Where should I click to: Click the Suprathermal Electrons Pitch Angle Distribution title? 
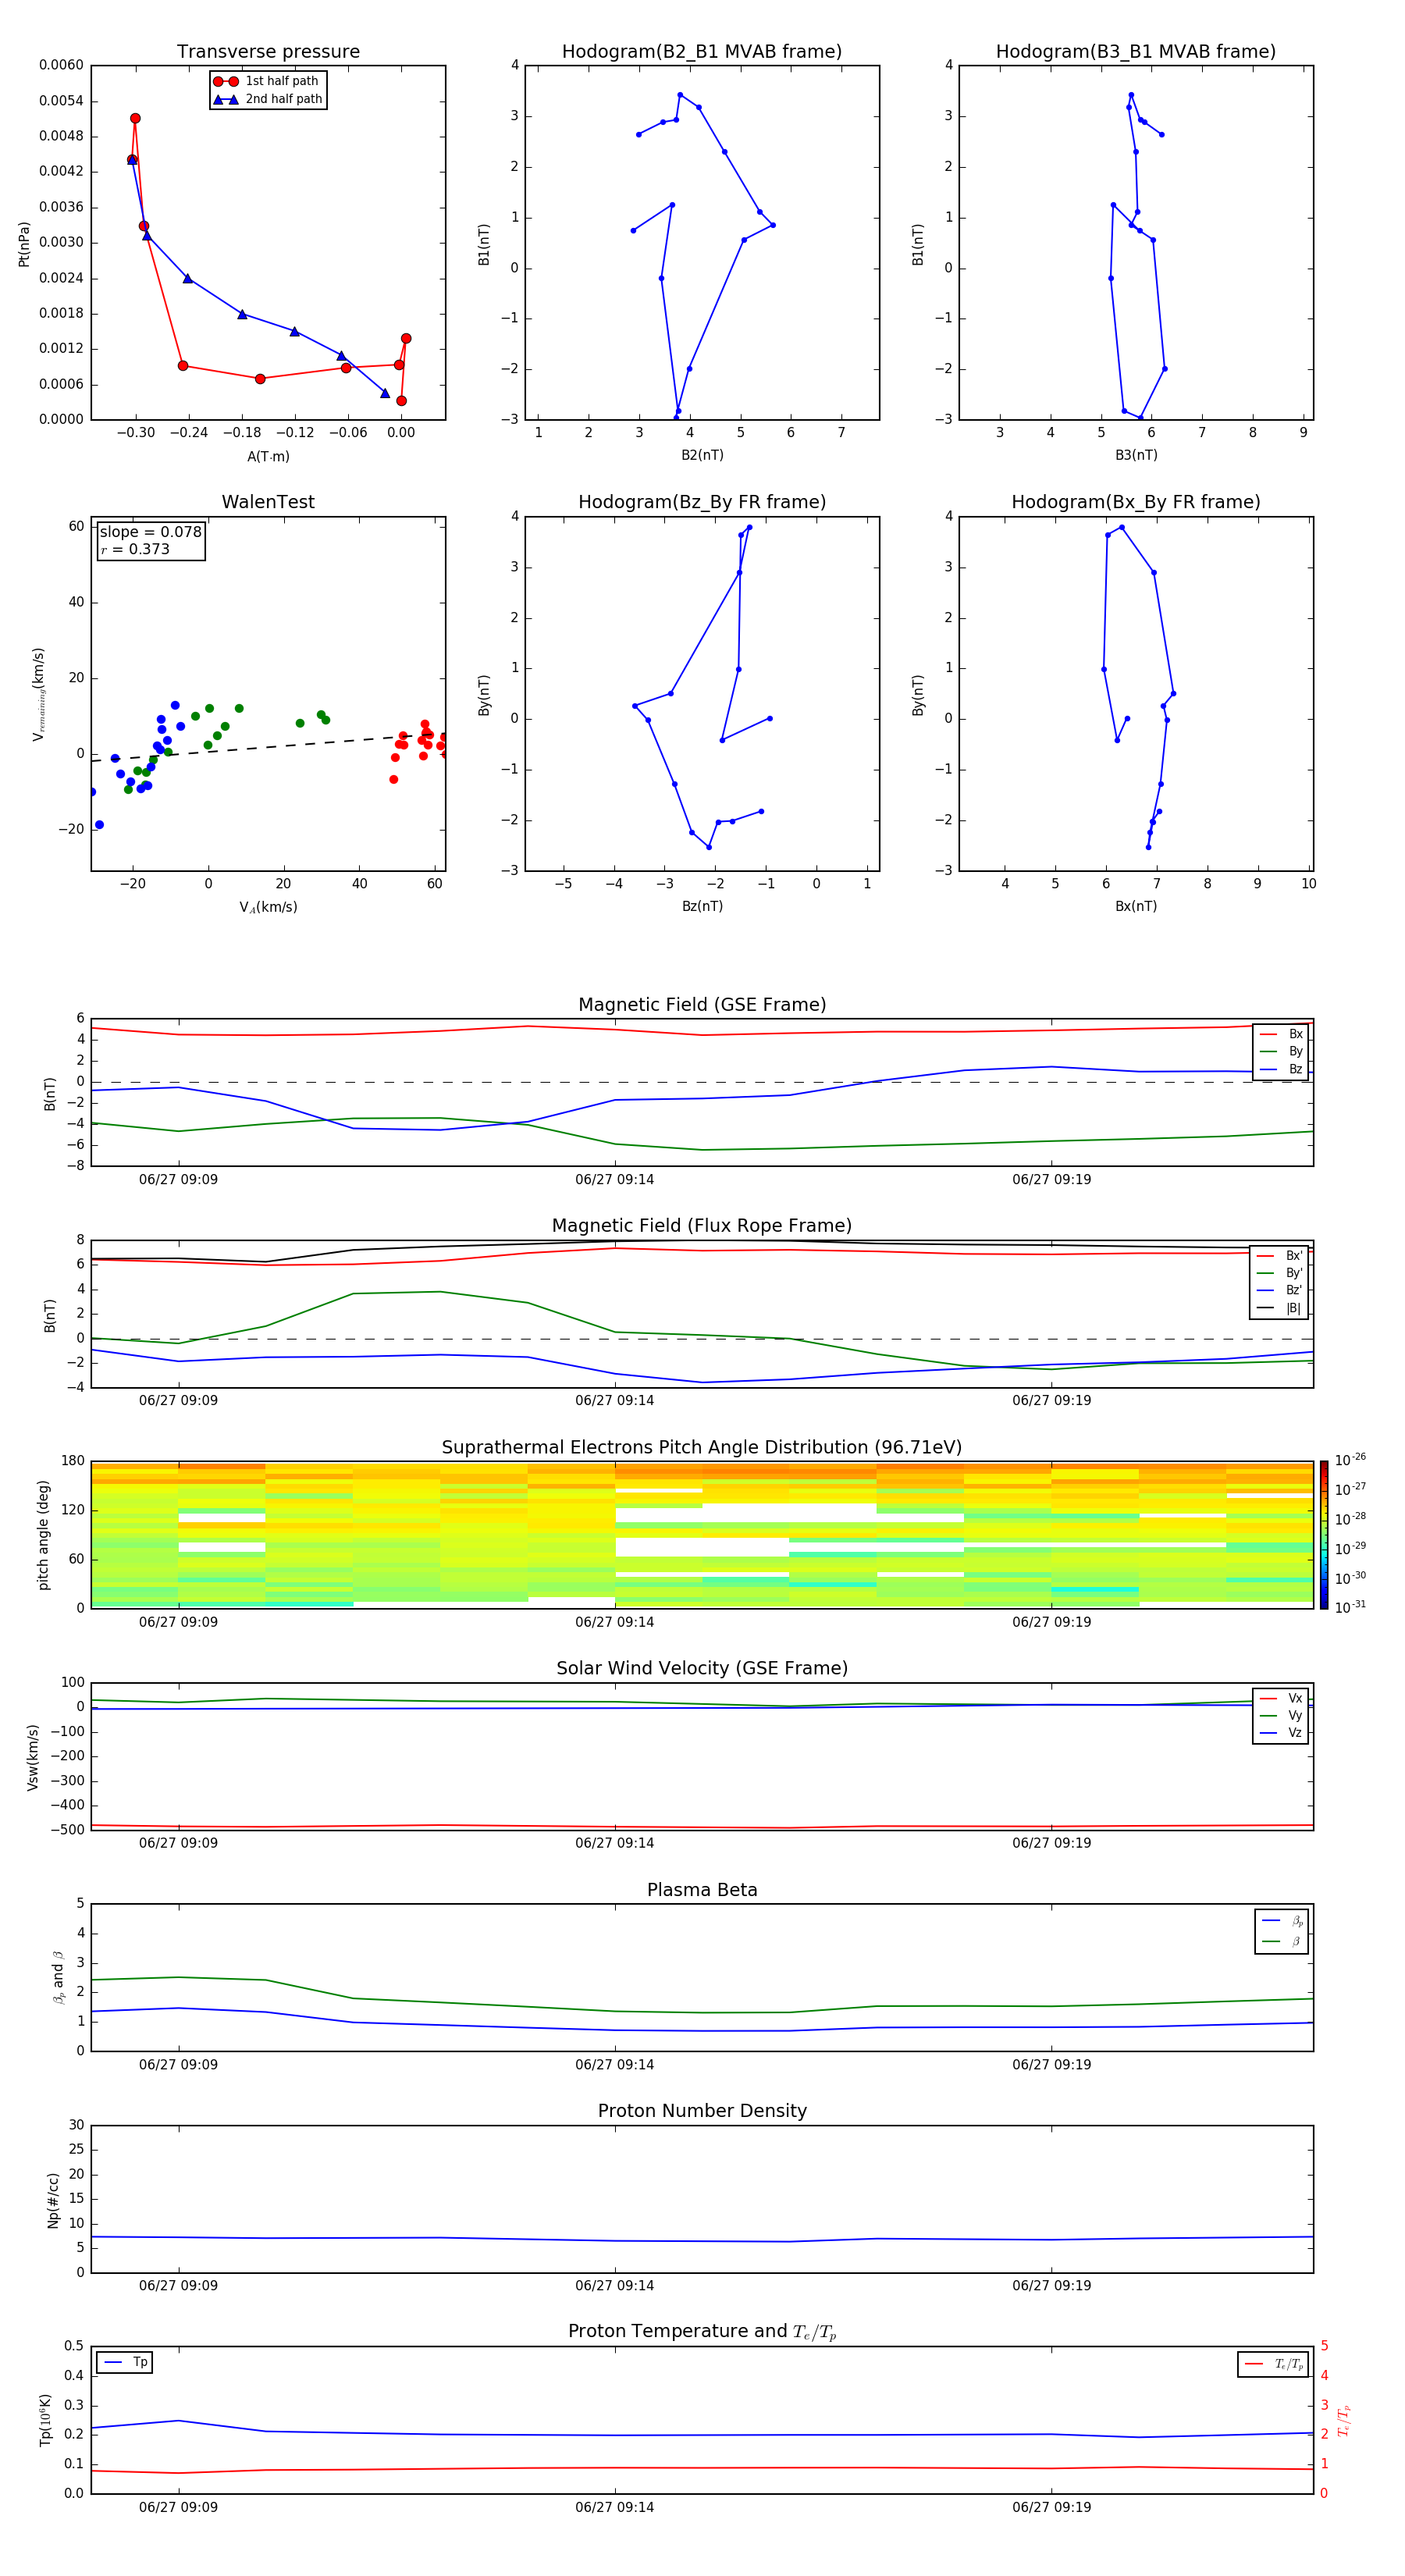pyautogui.click(x=702, y=1447)
